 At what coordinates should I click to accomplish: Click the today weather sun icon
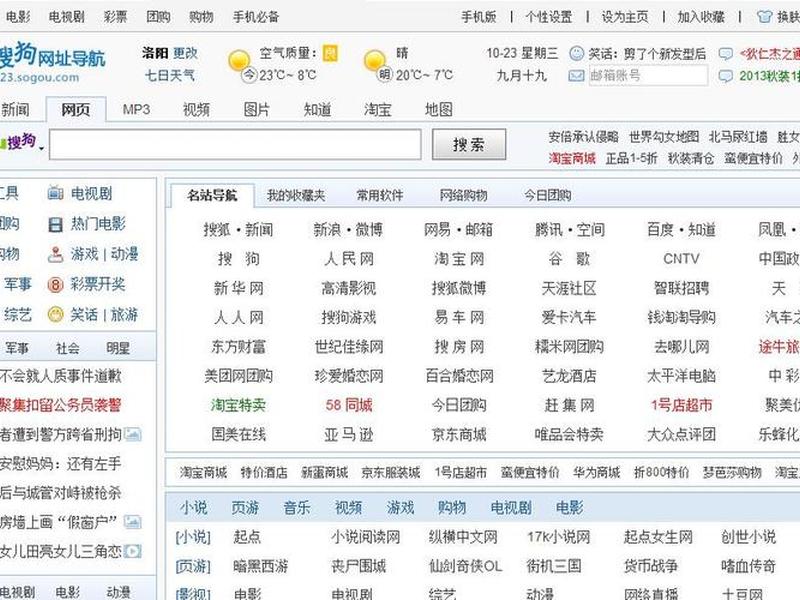coord(238,60)
